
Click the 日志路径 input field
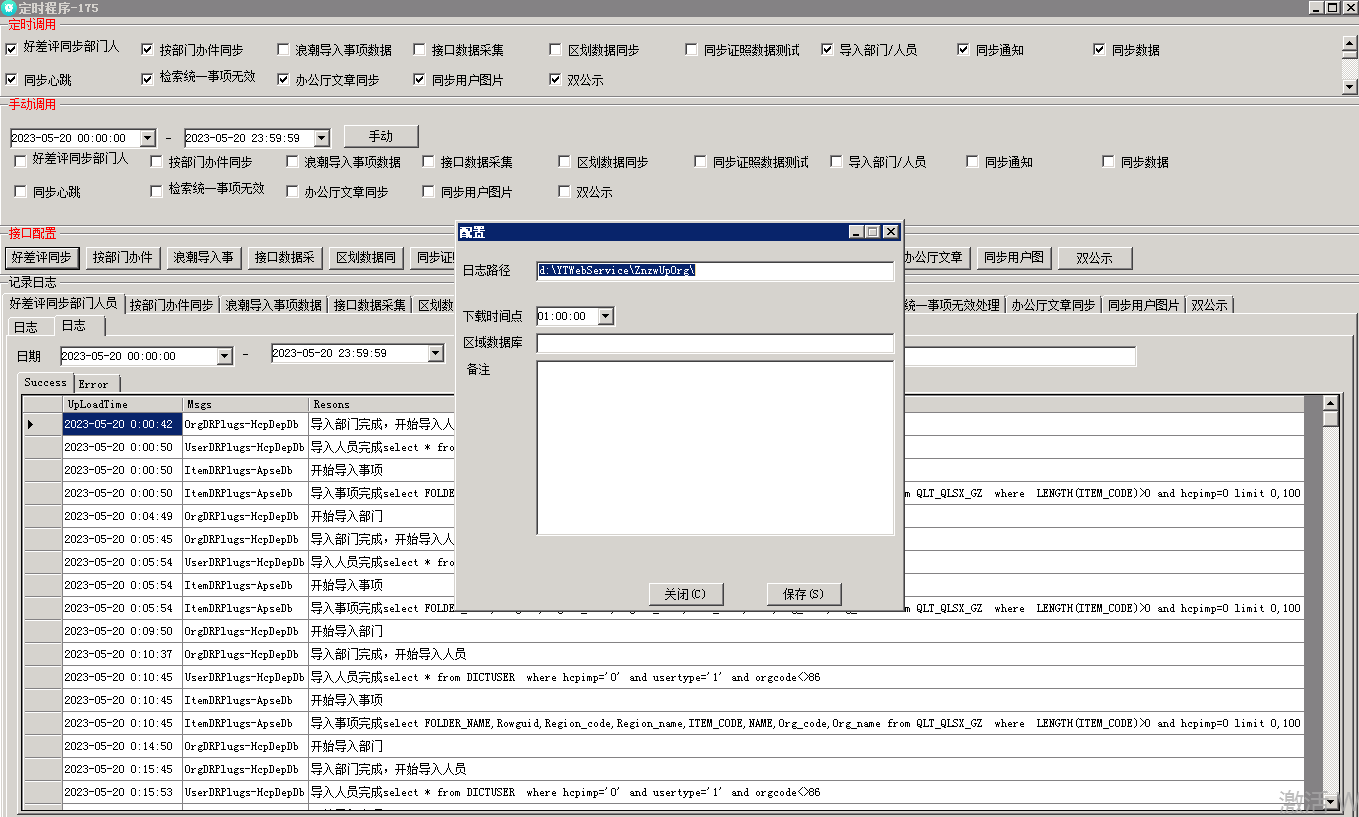pyautogui.click(x=715, y=271)
